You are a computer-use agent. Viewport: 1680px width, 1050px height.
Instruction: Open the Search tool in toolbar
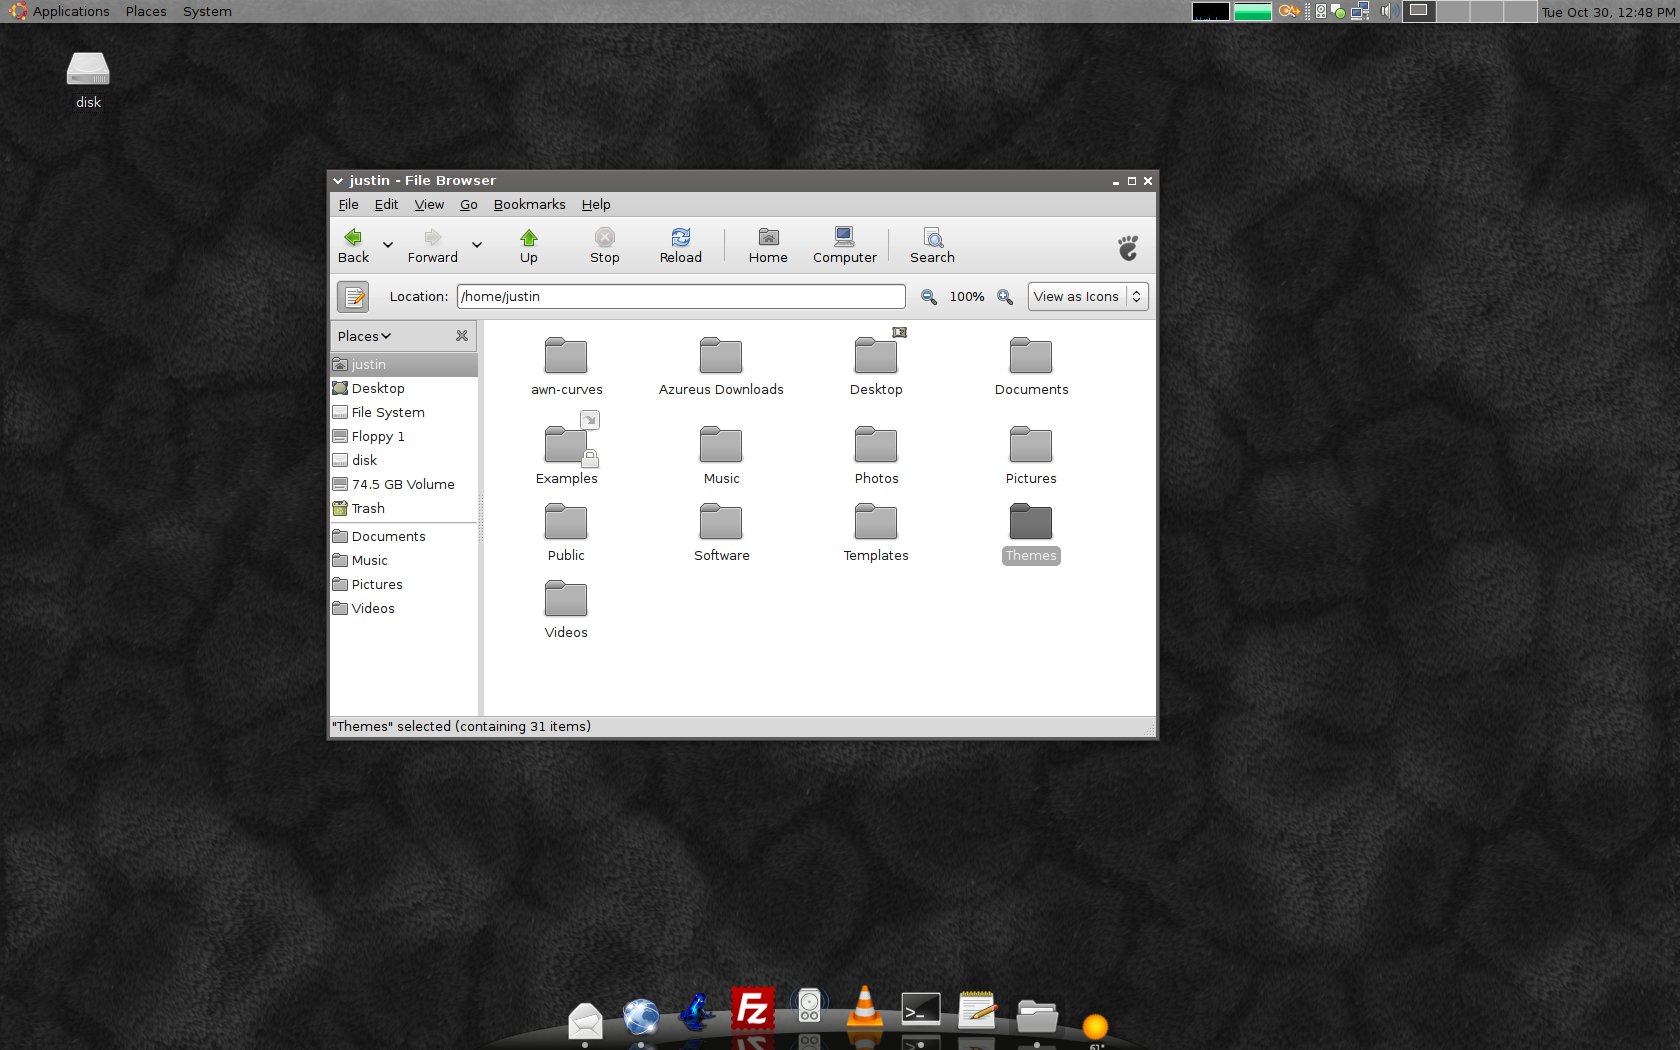click(x=932, y=245)
